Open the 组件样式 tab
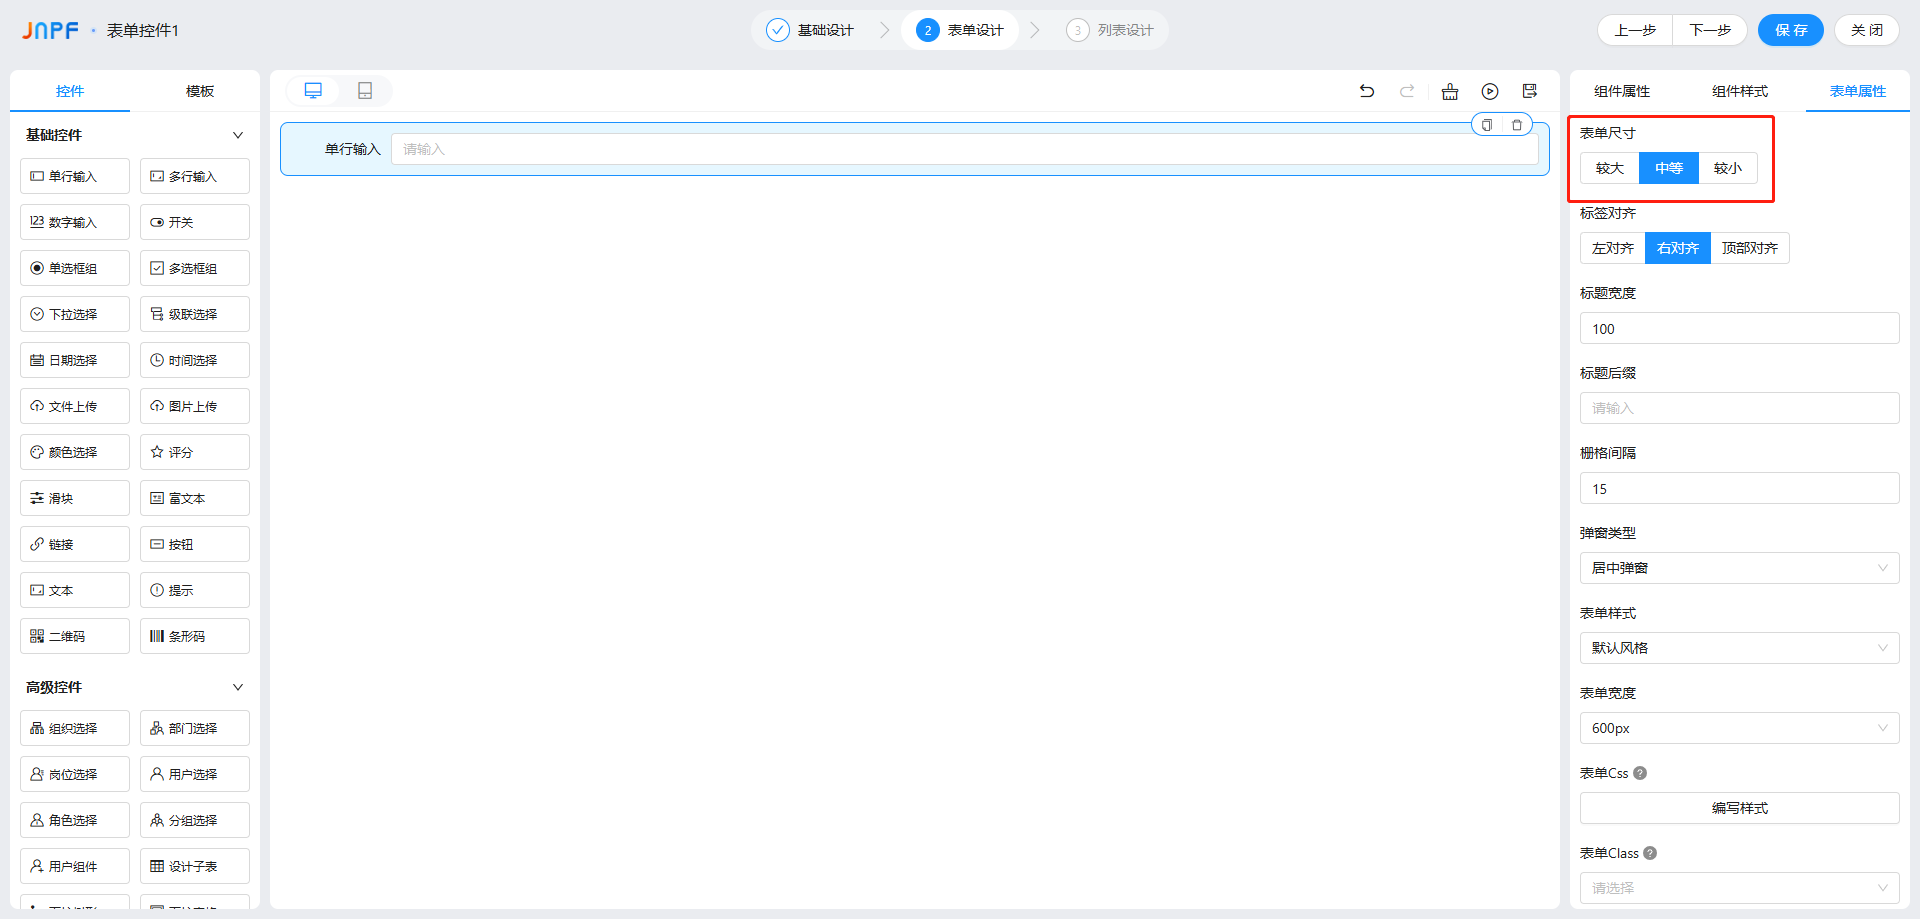1920x919 pixels. pyautogui.click(x=1740, y=91)
